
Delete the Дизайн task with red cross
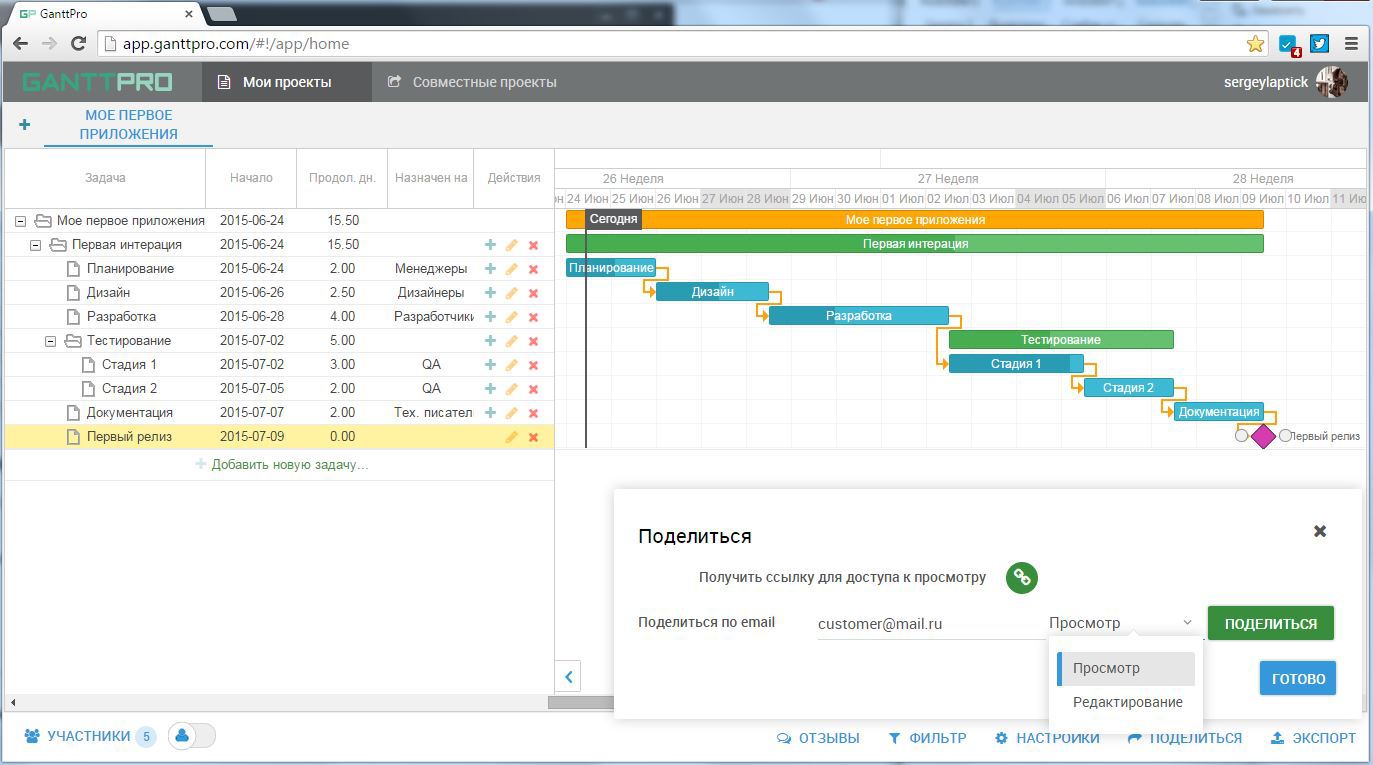[x=533, y=293]
